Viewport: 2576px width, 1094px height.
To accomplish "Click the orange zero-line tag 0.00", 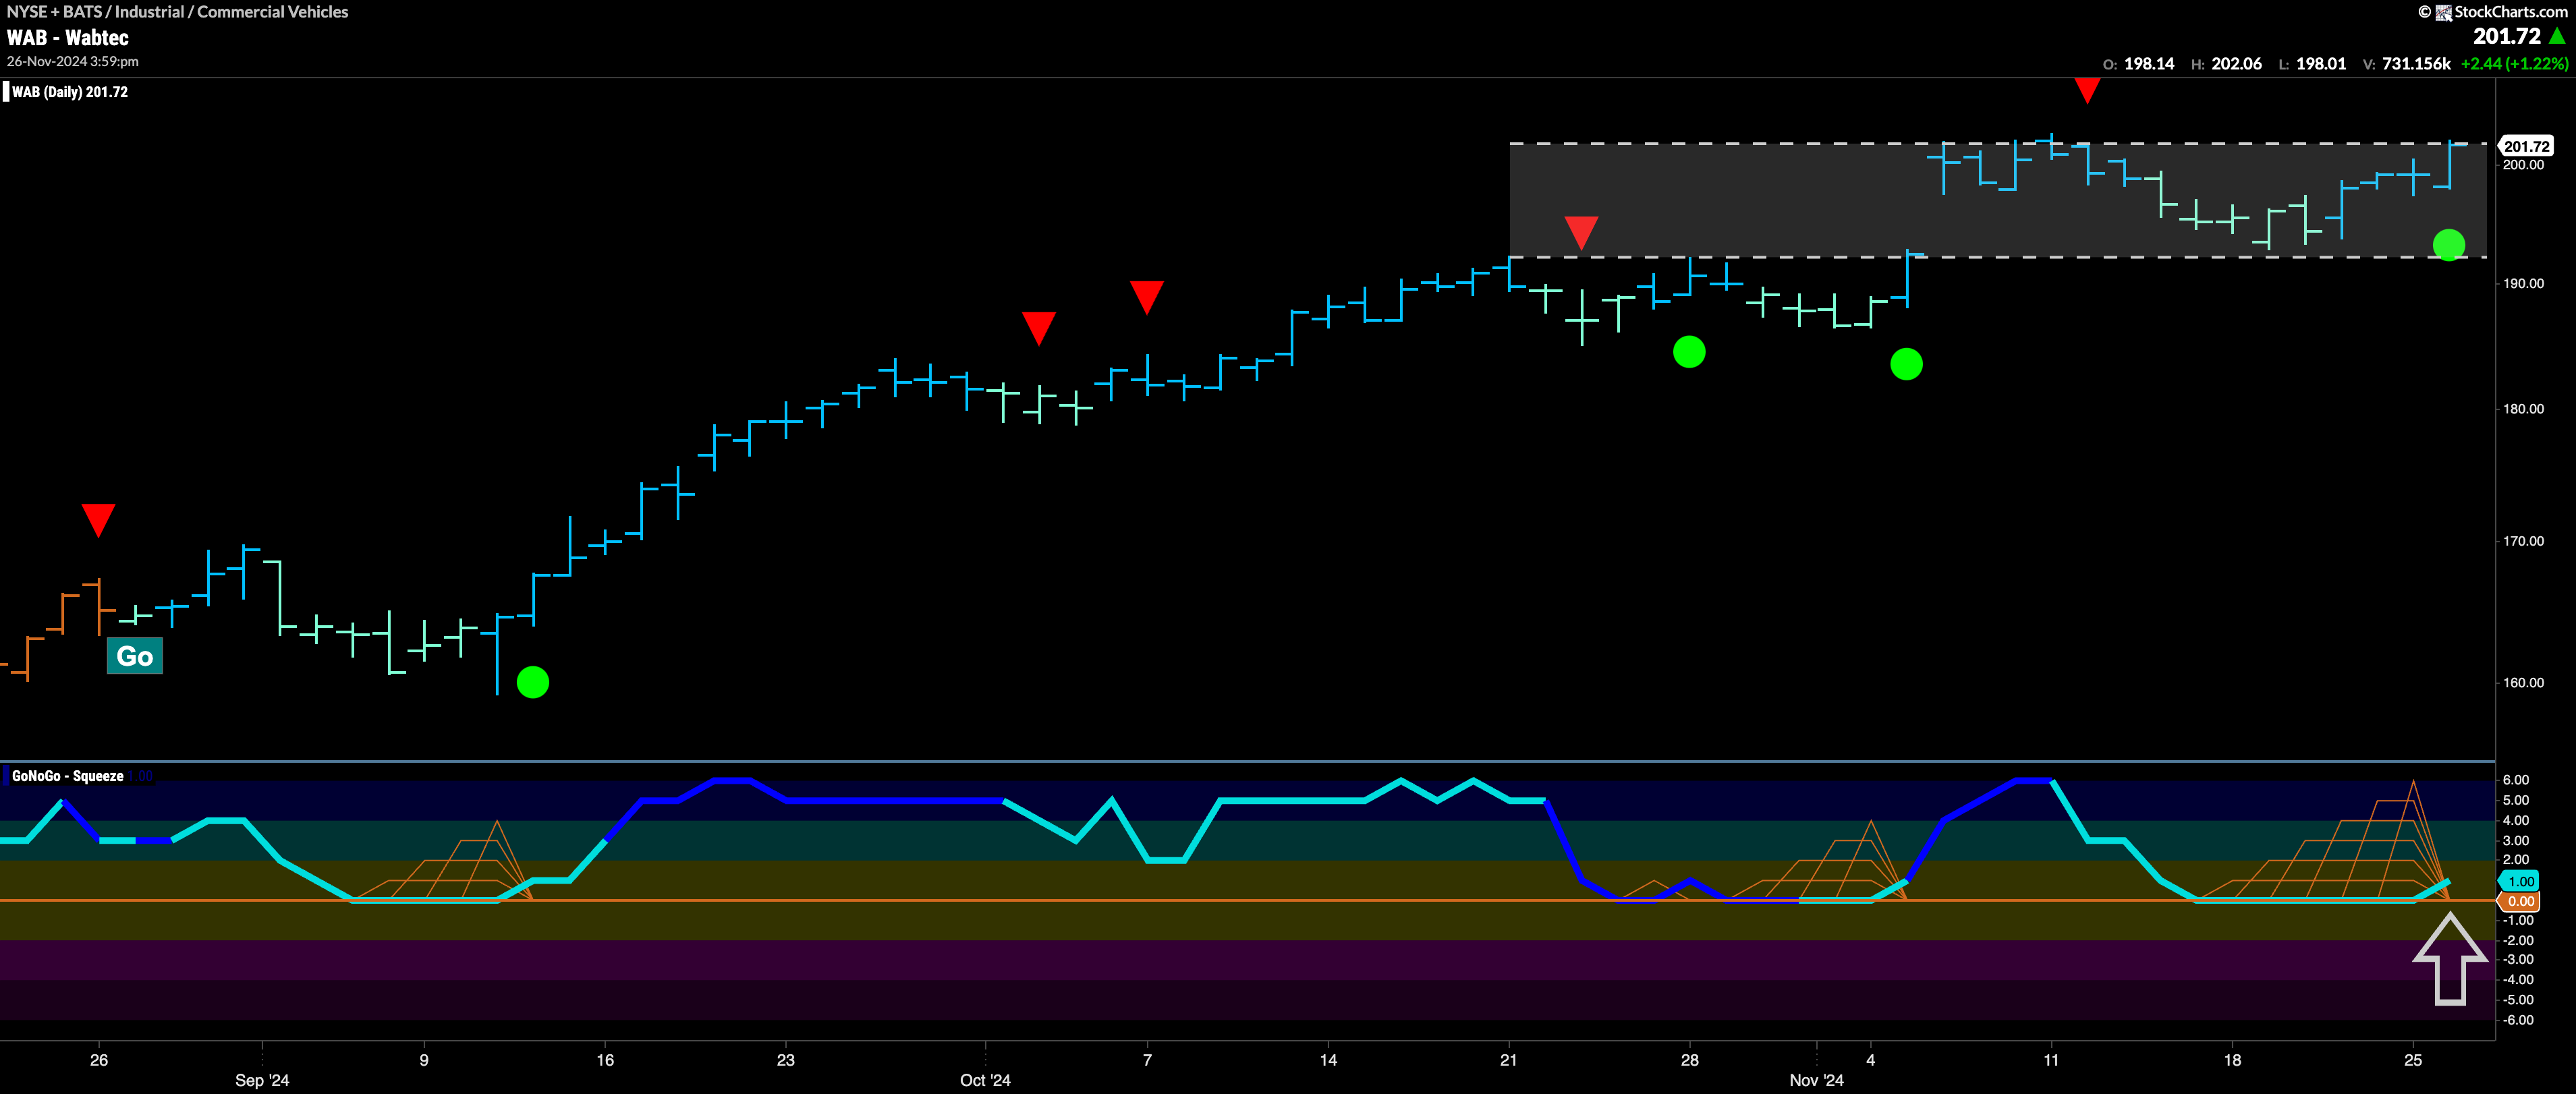I will pyautogui.click(x=2520, y=901).
